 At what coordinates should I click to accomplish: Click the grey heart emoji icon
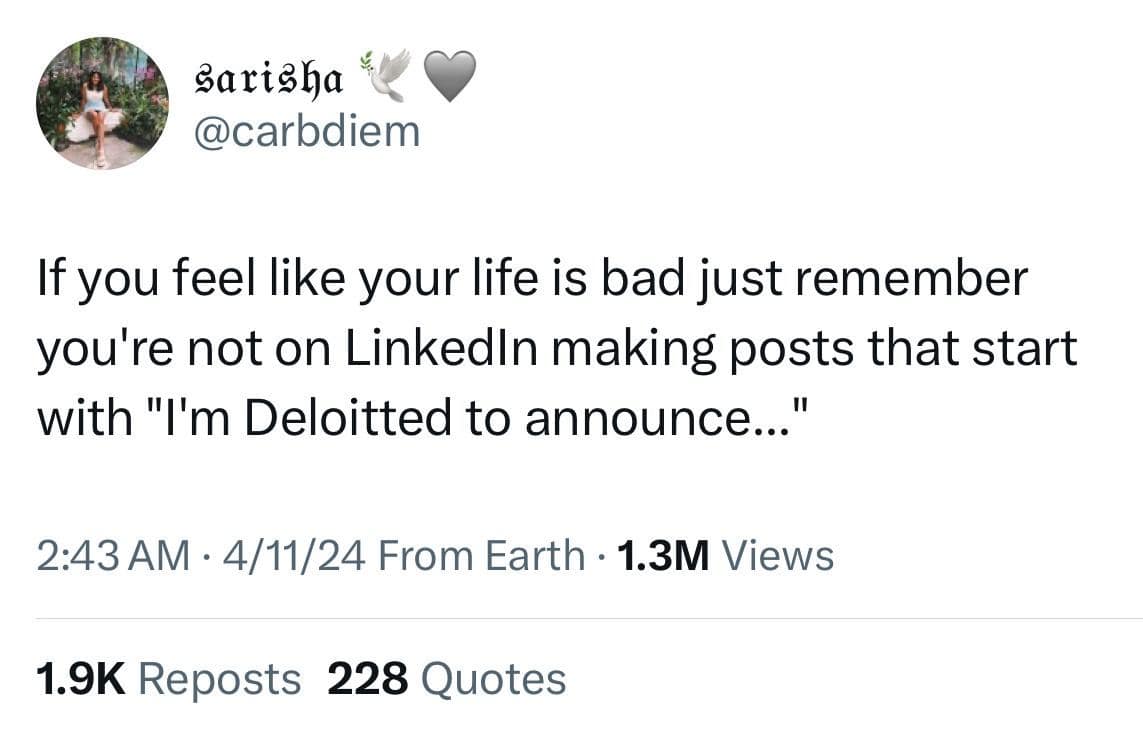point(449,77)
